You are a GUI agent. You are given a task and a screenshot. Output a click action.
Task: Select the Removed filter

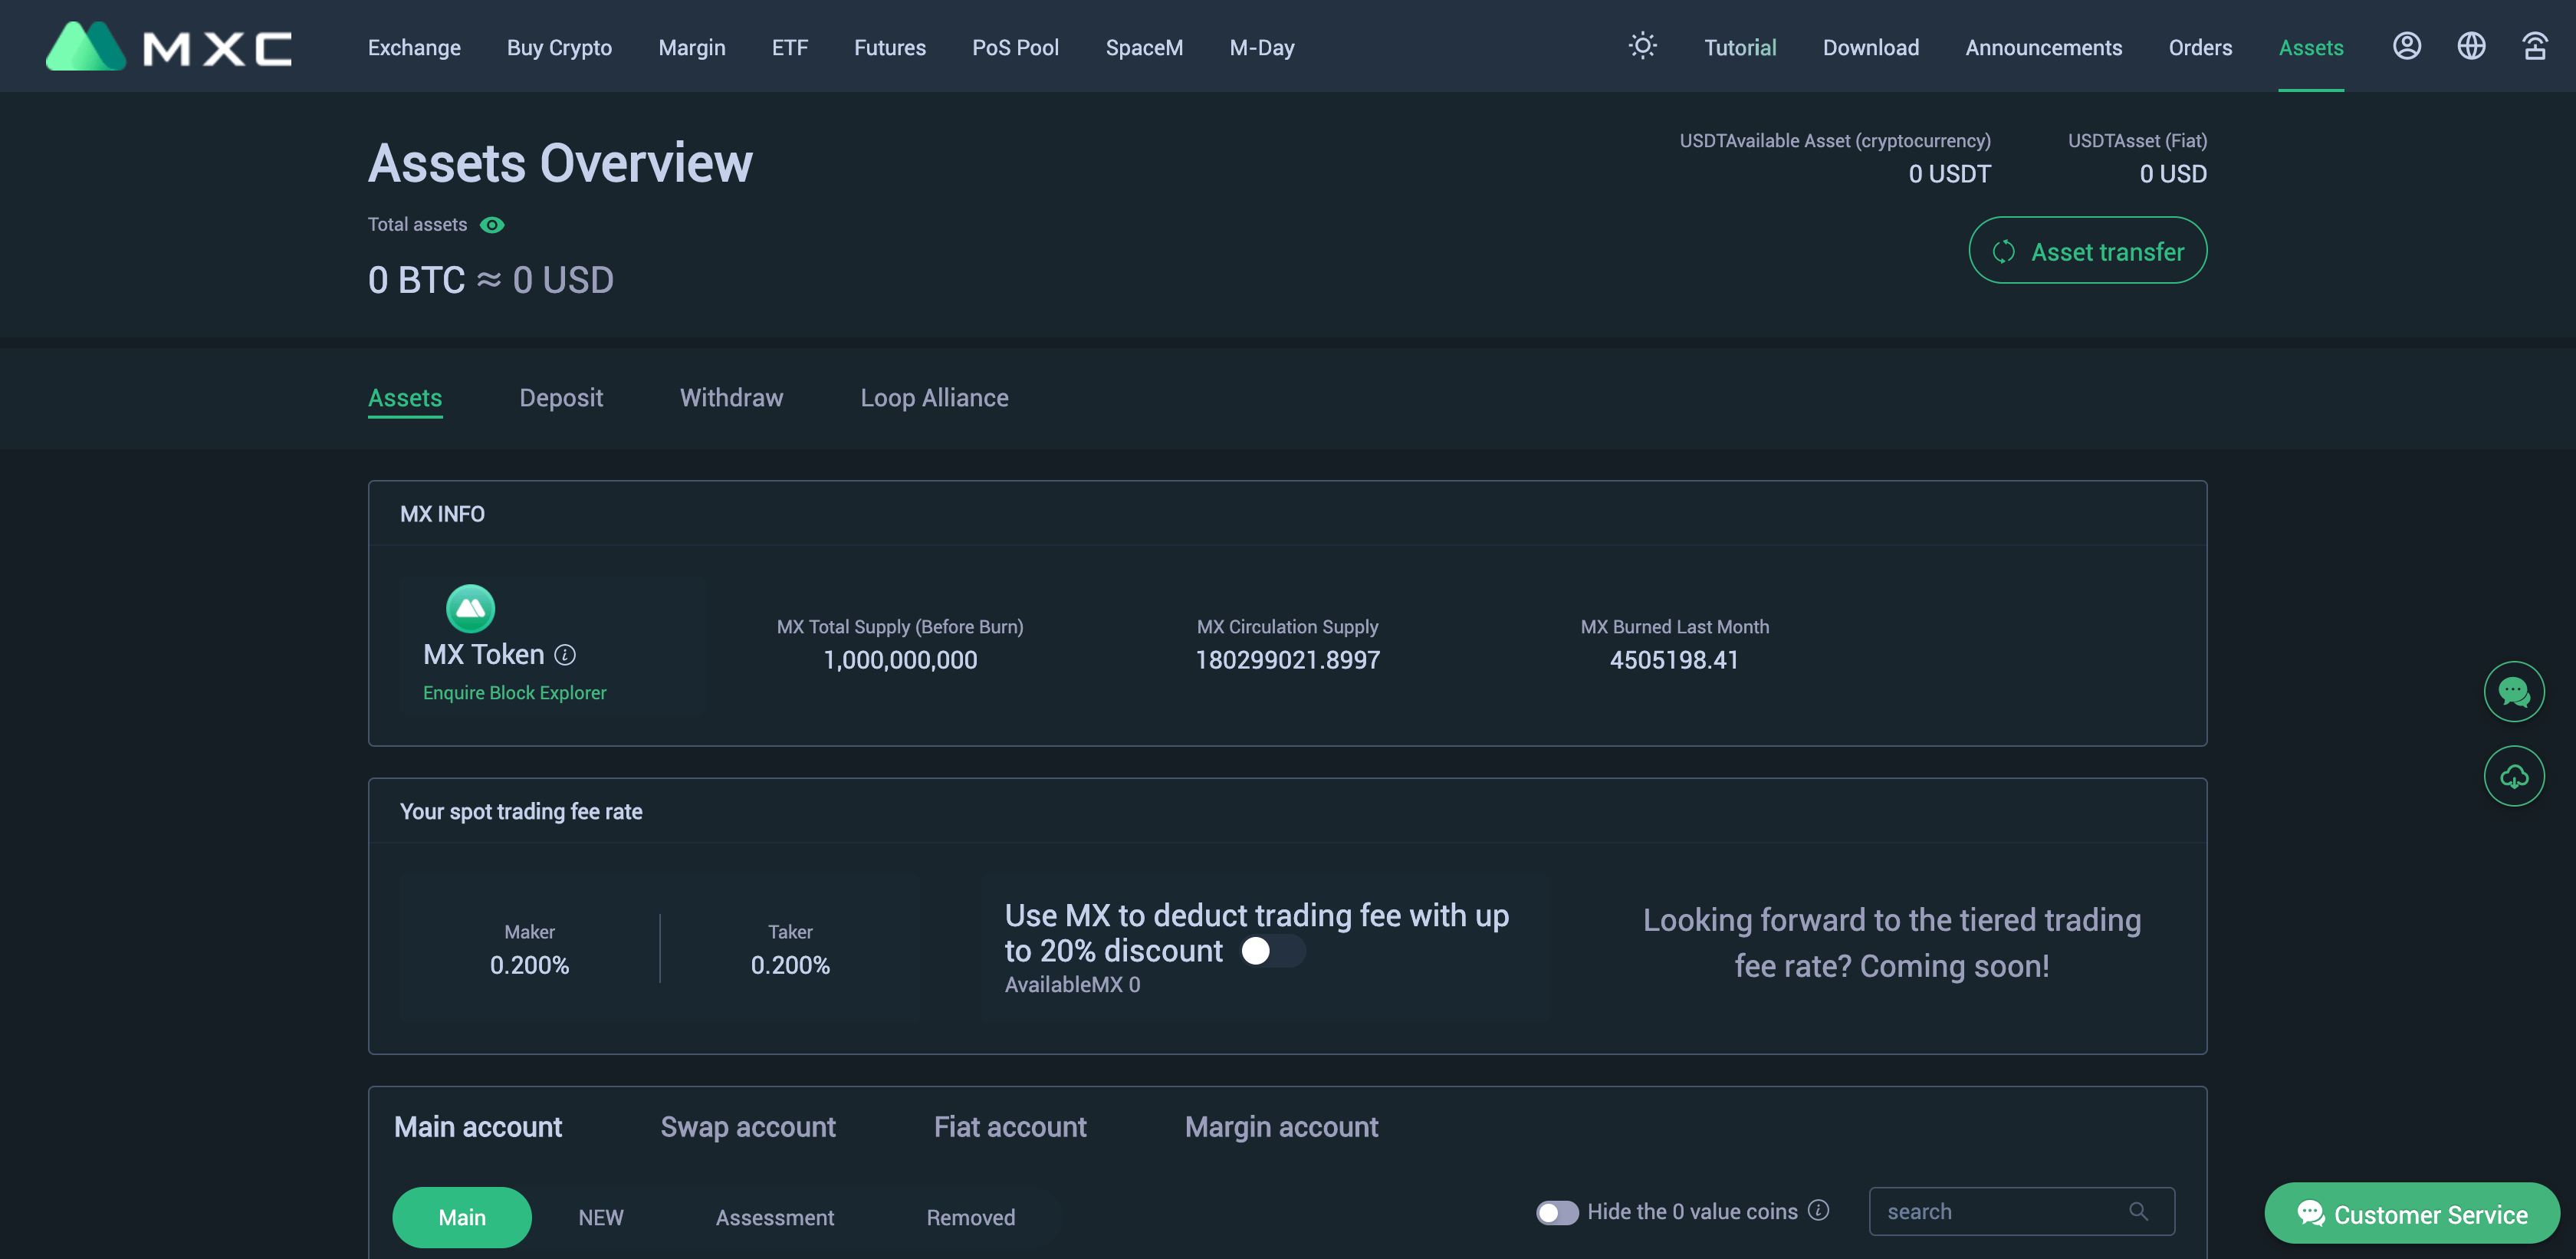pos(970,1217)
